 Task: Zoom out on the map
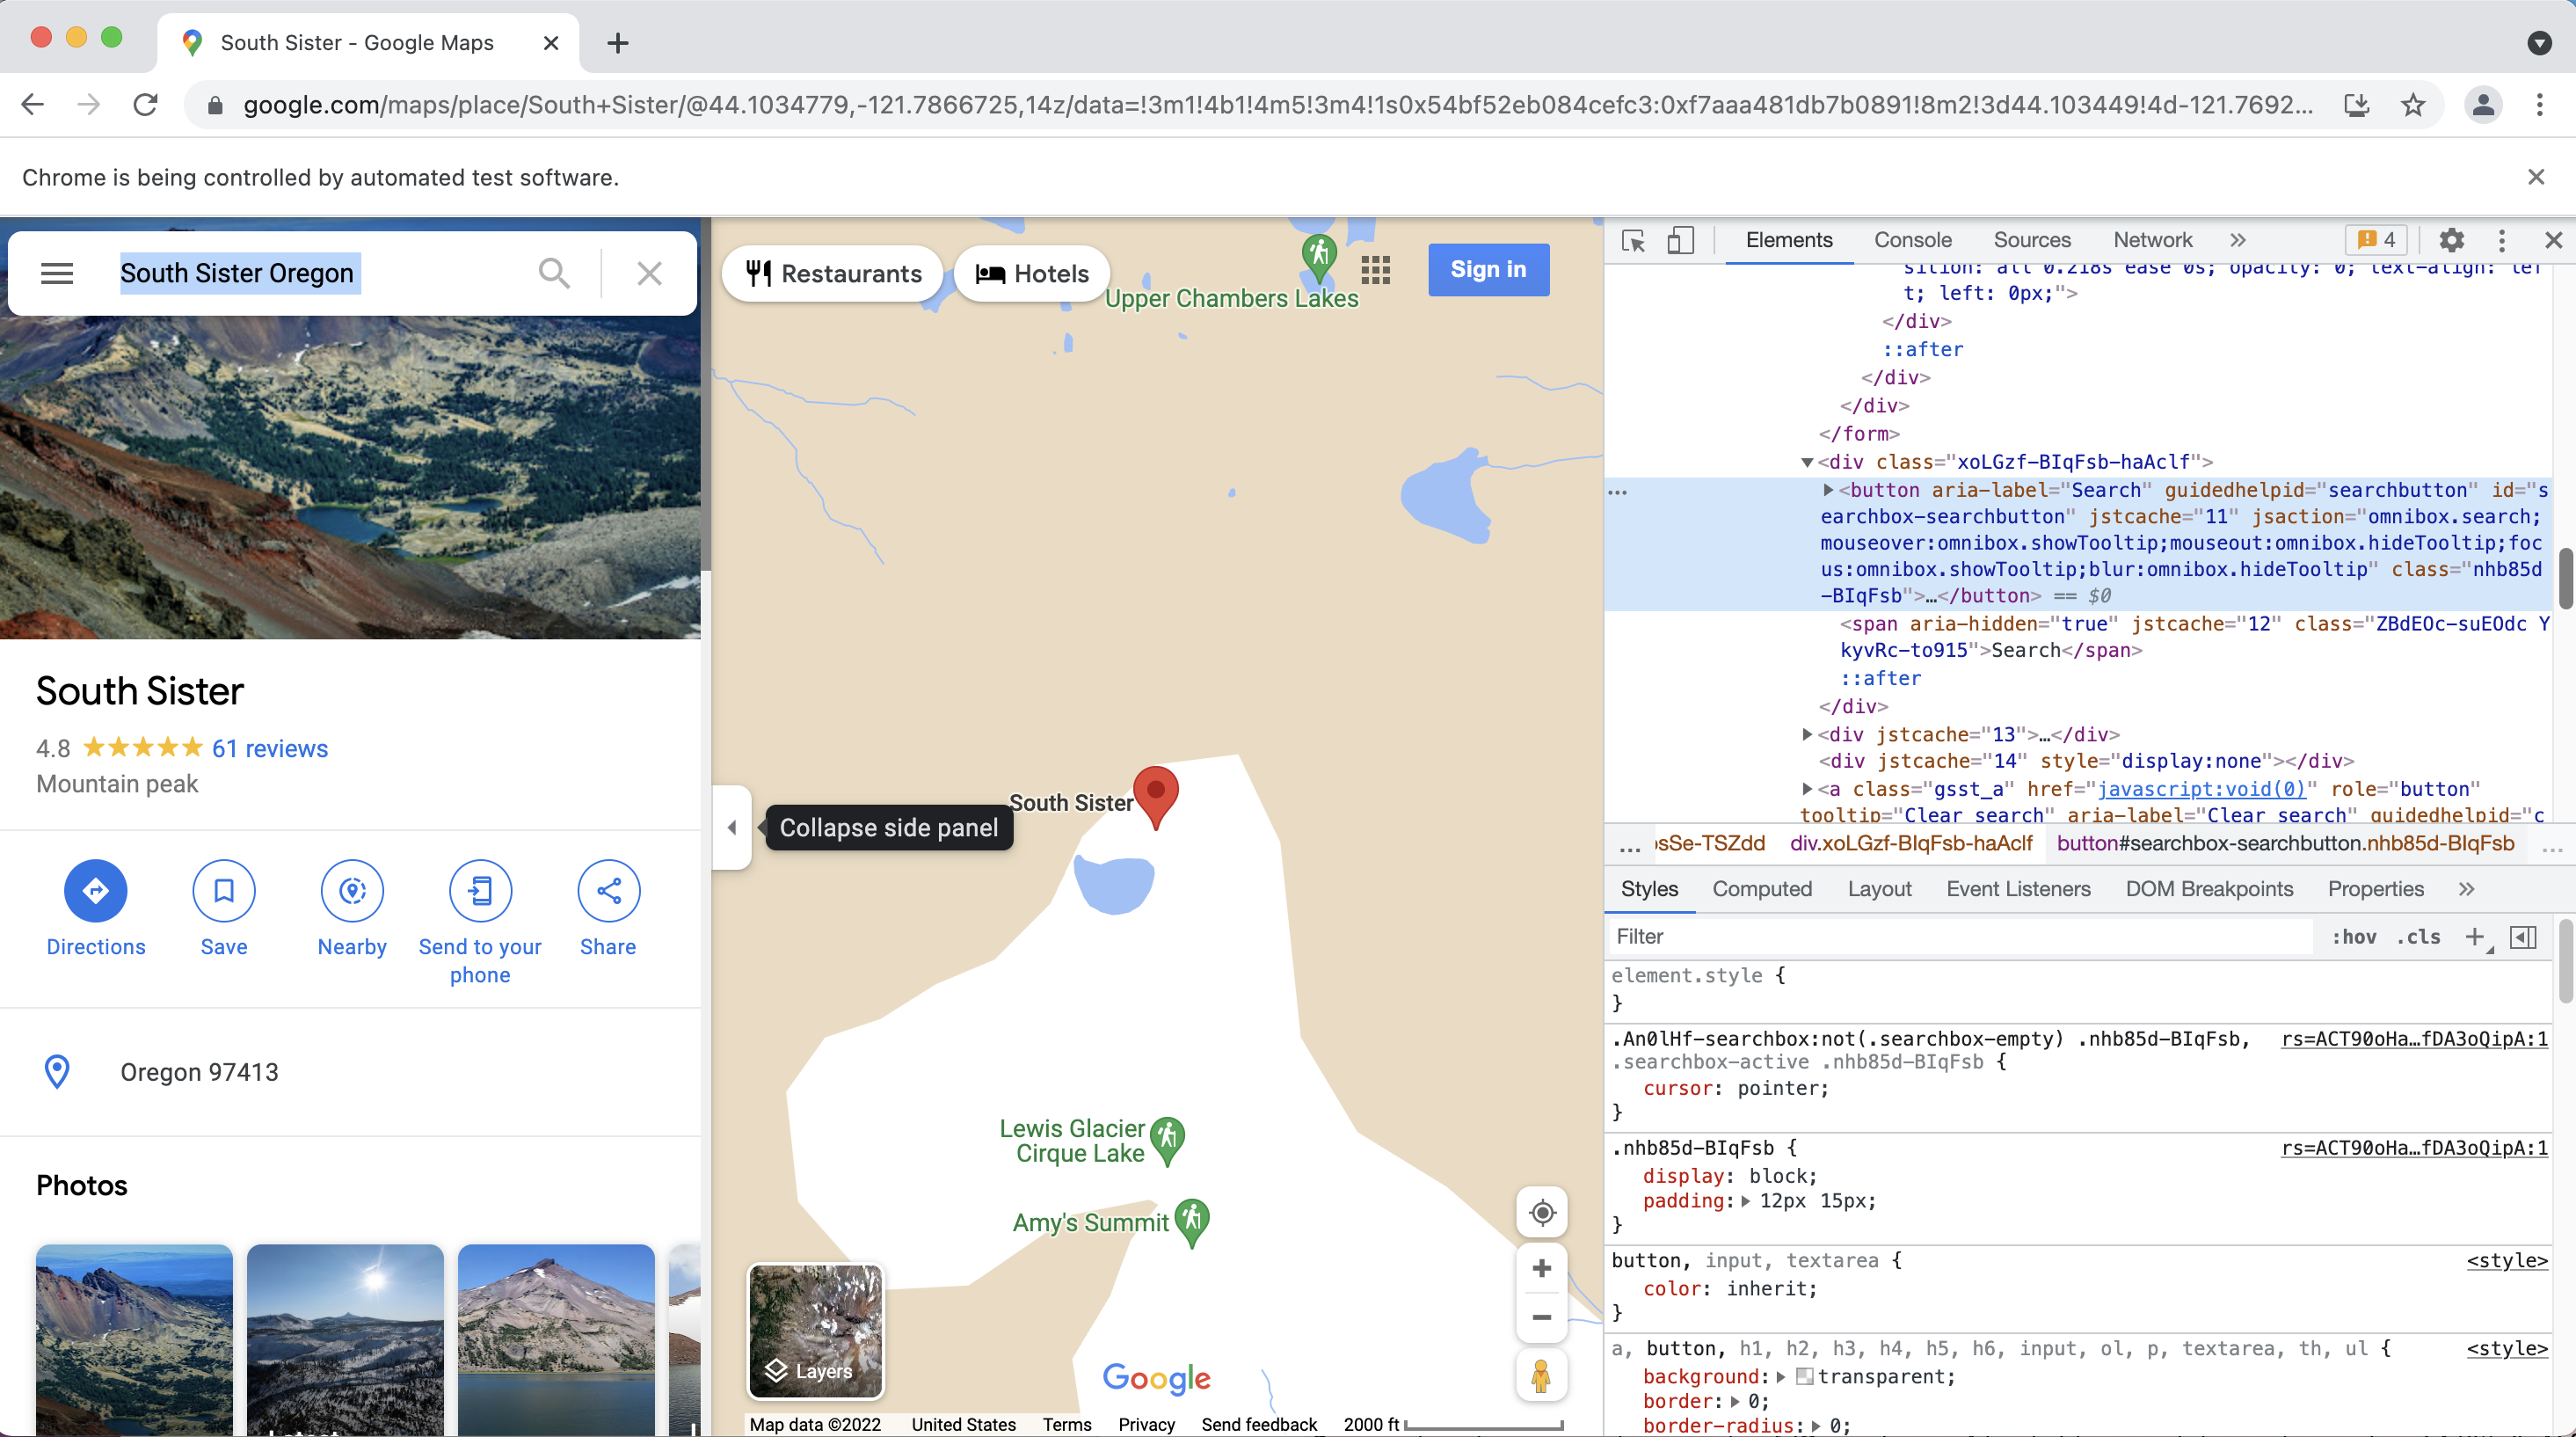tap(1542, 1318)
